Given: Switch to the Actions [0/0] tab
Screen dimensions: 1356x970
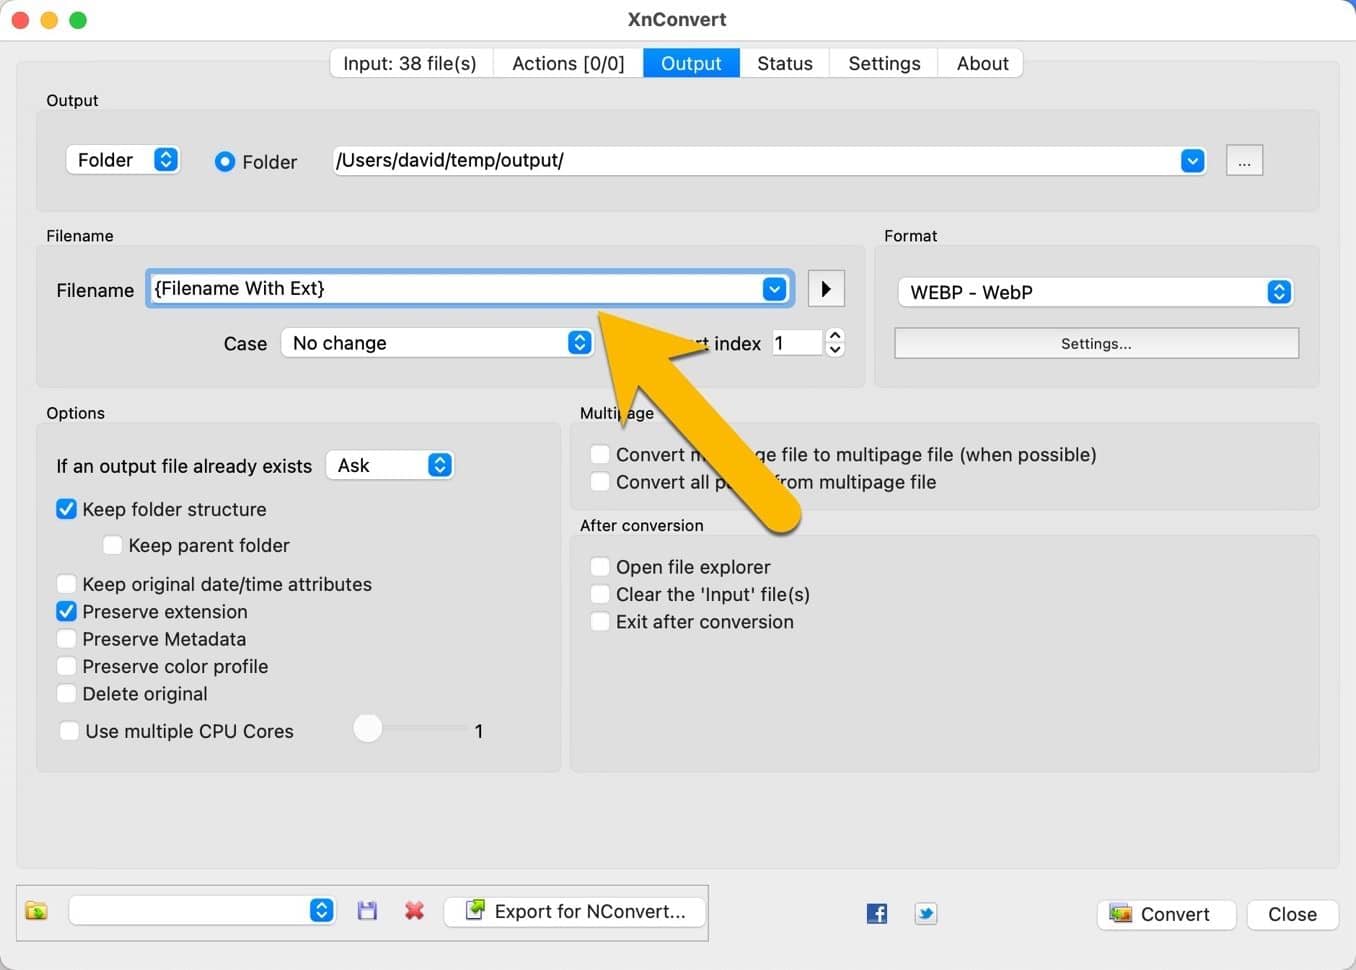Looking at the screenshot, I should tap(568, 63).
